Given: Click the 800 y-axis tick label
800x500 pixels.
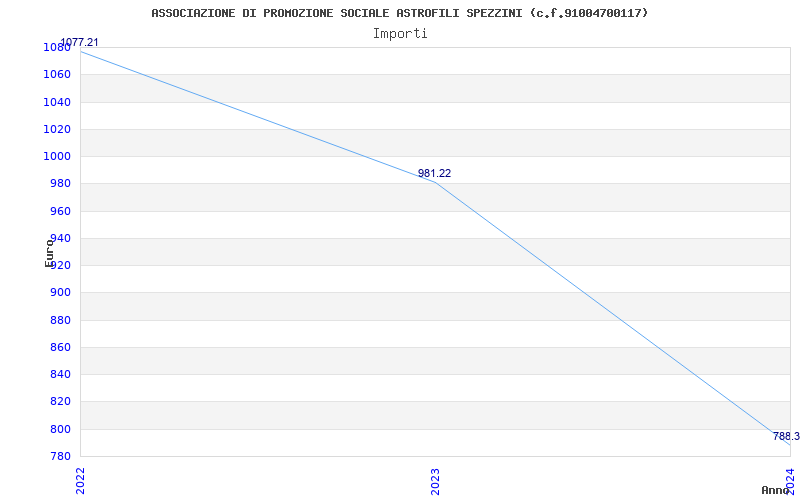Looking at the screenshot, I should click(x=60, y=430).
